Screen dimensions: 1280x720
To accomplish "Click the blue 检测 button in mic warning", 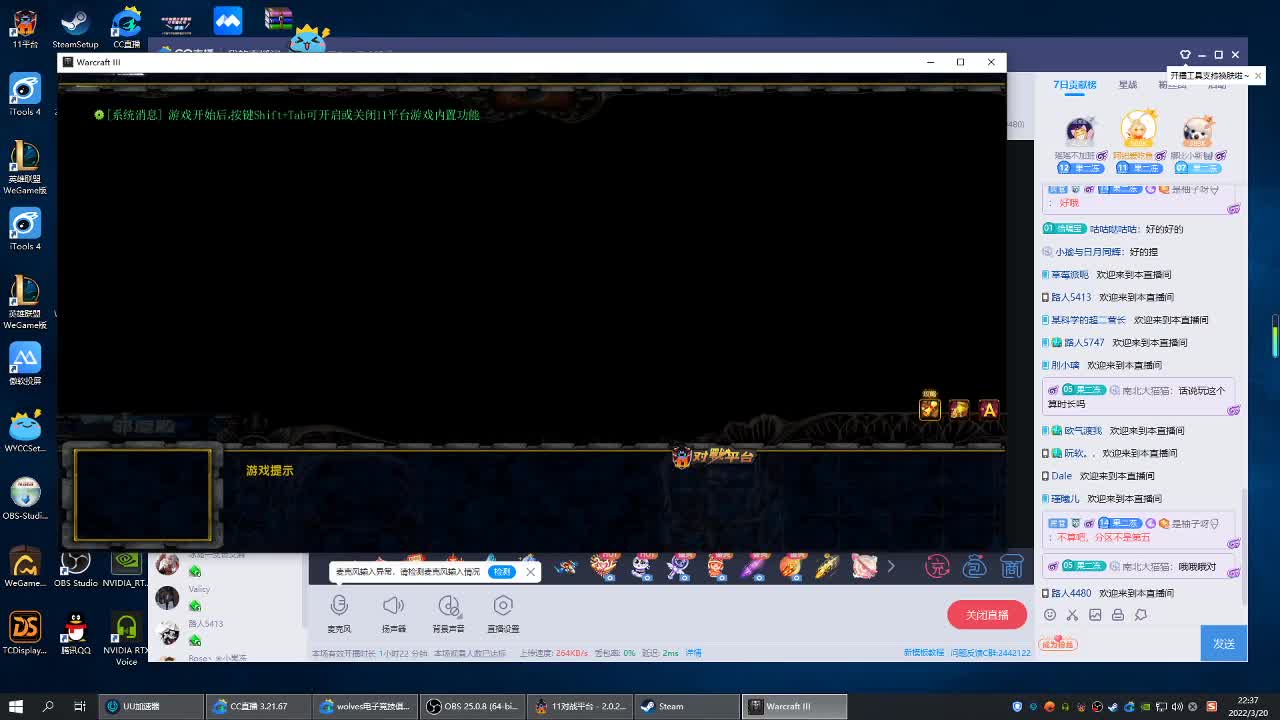I will click(x=502, y=572).
